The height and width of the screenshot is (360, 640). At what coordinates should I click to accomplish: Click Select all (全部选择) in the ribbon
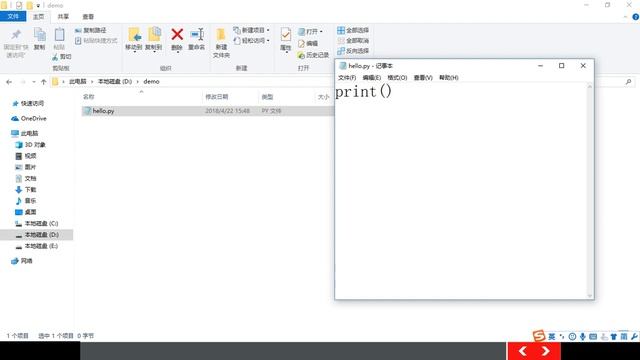coord(353,30)
